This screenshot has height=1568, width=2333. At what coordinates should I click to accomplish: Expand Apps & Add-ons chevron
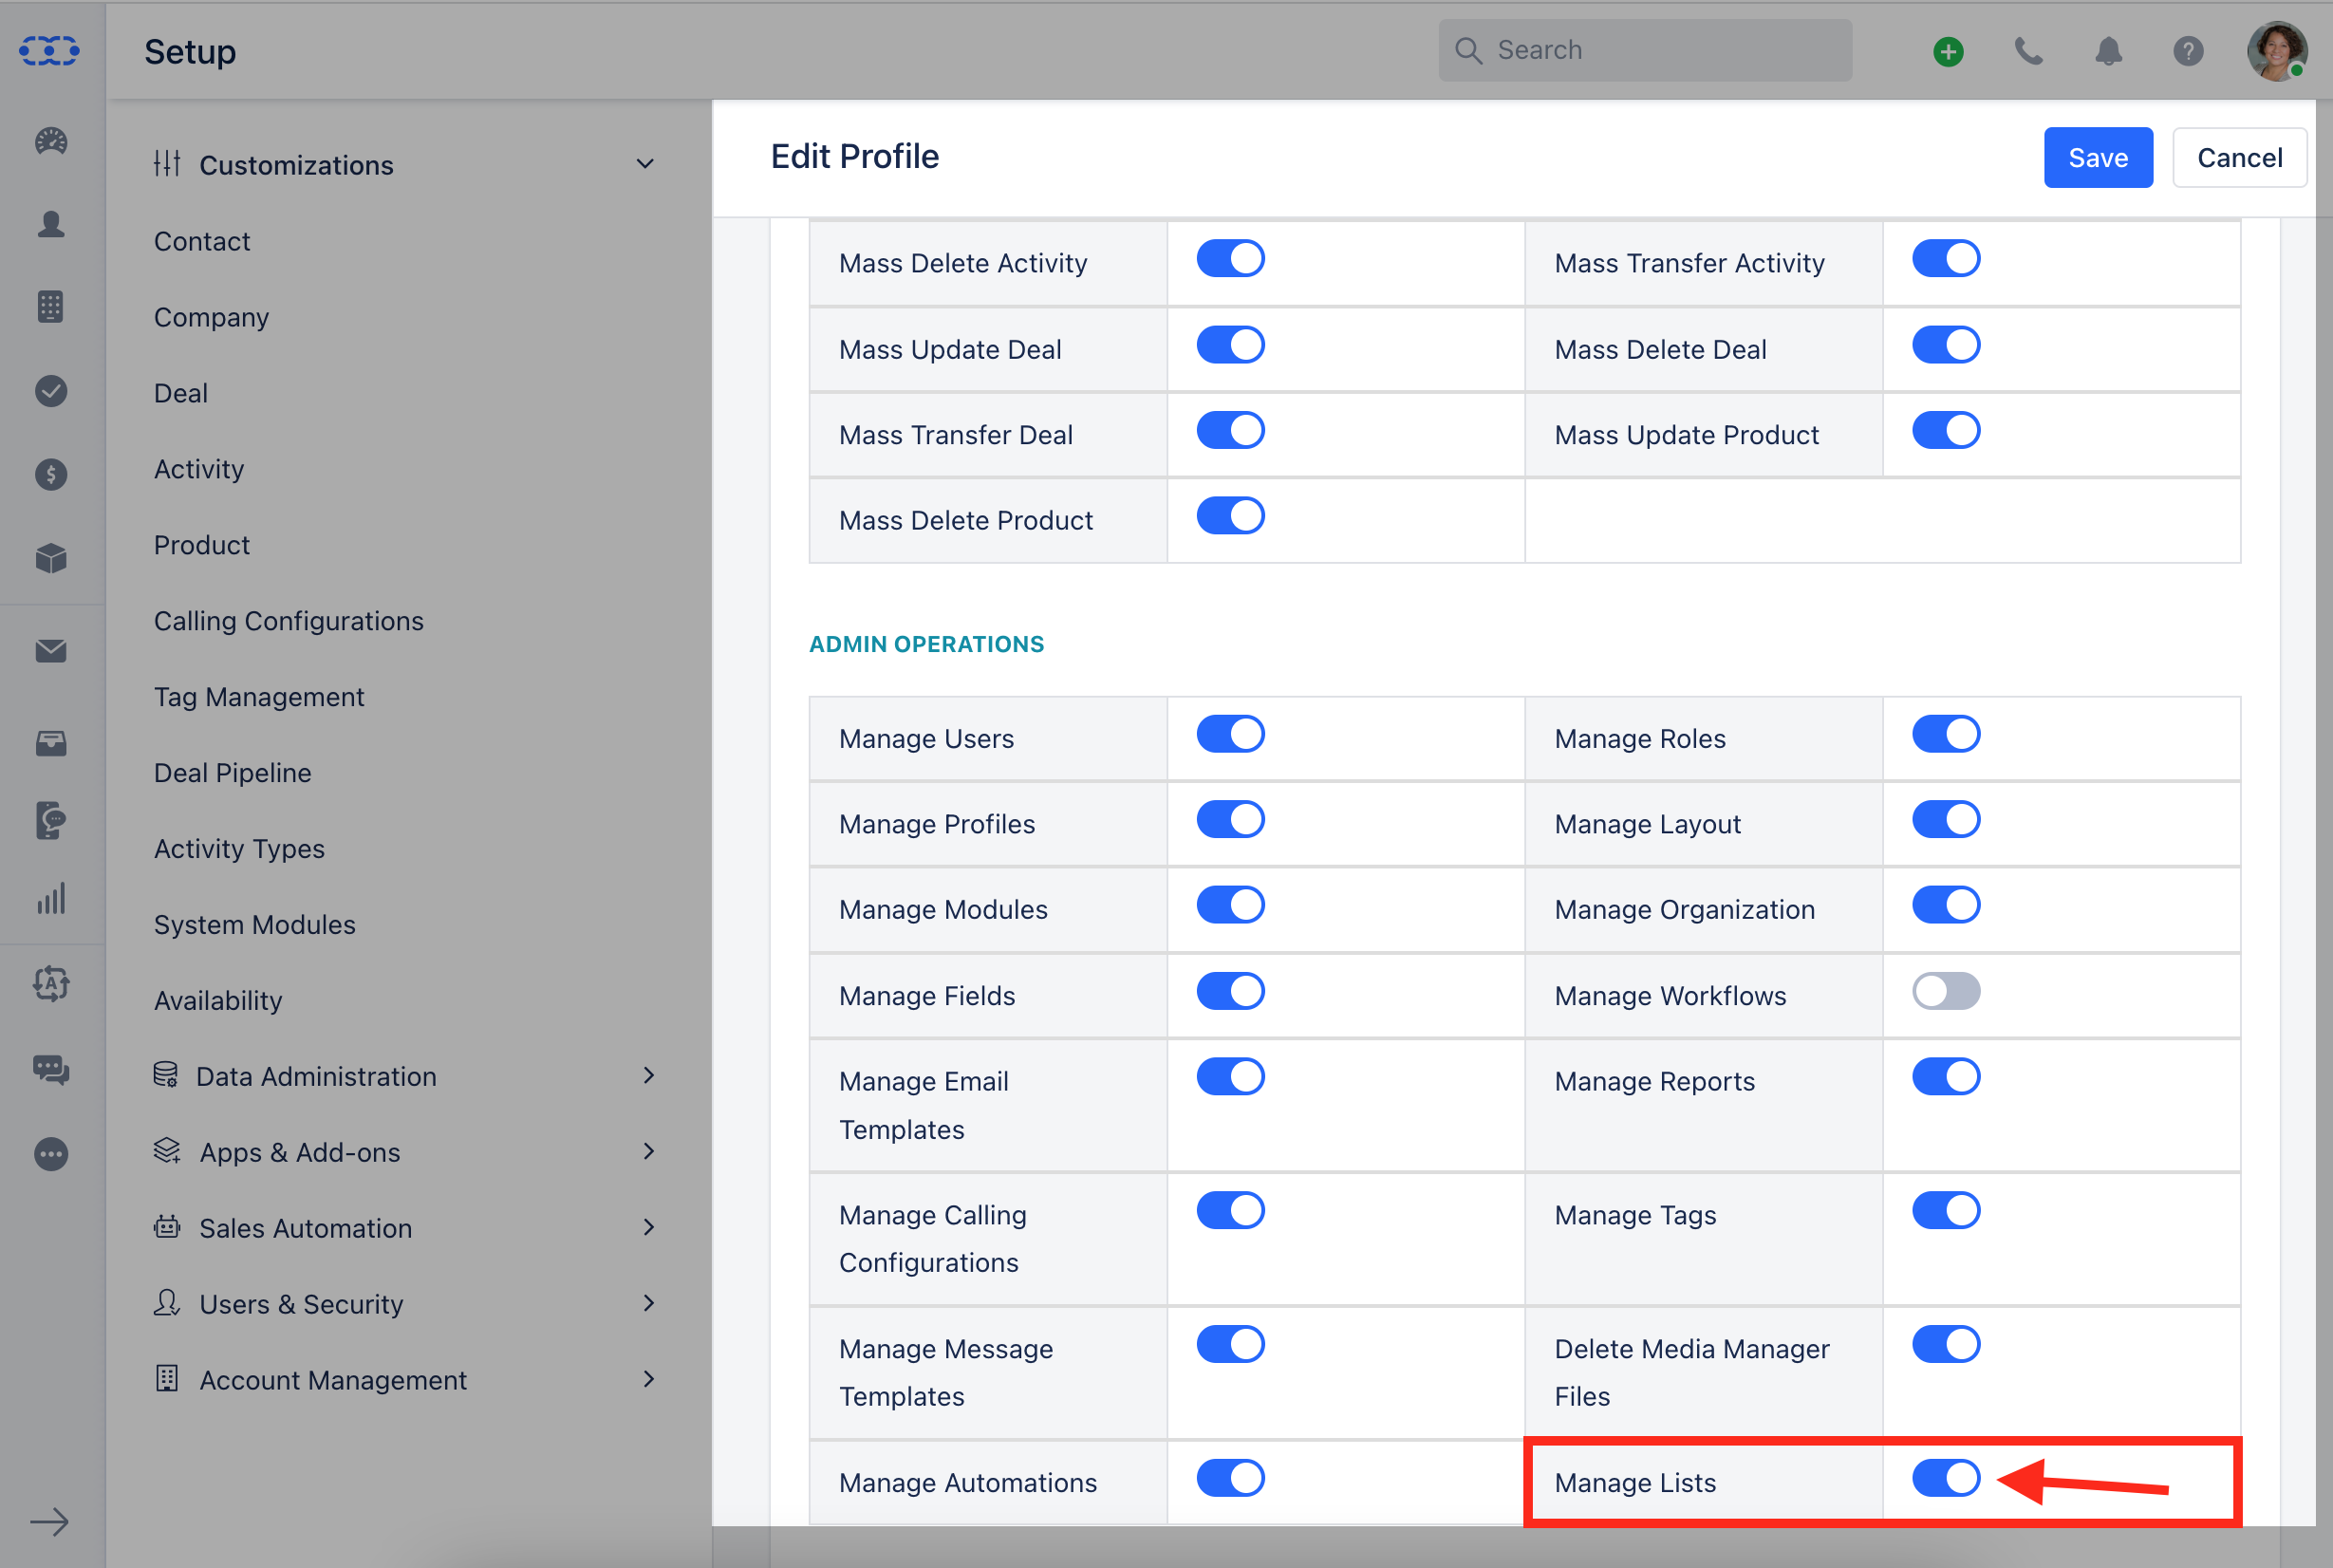tap(649, 1151)
